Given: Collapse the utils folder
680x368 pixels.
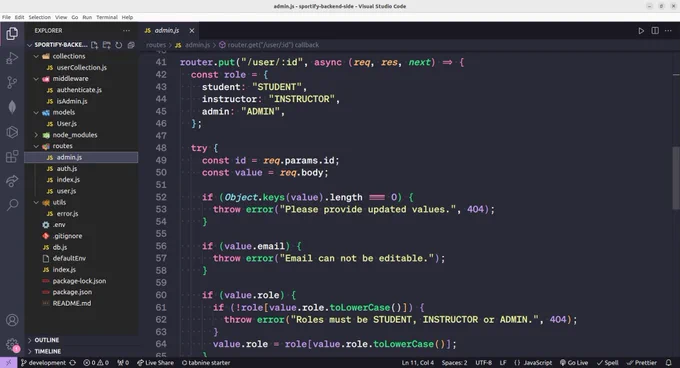Looking at the screenshot, I should 36,202.
